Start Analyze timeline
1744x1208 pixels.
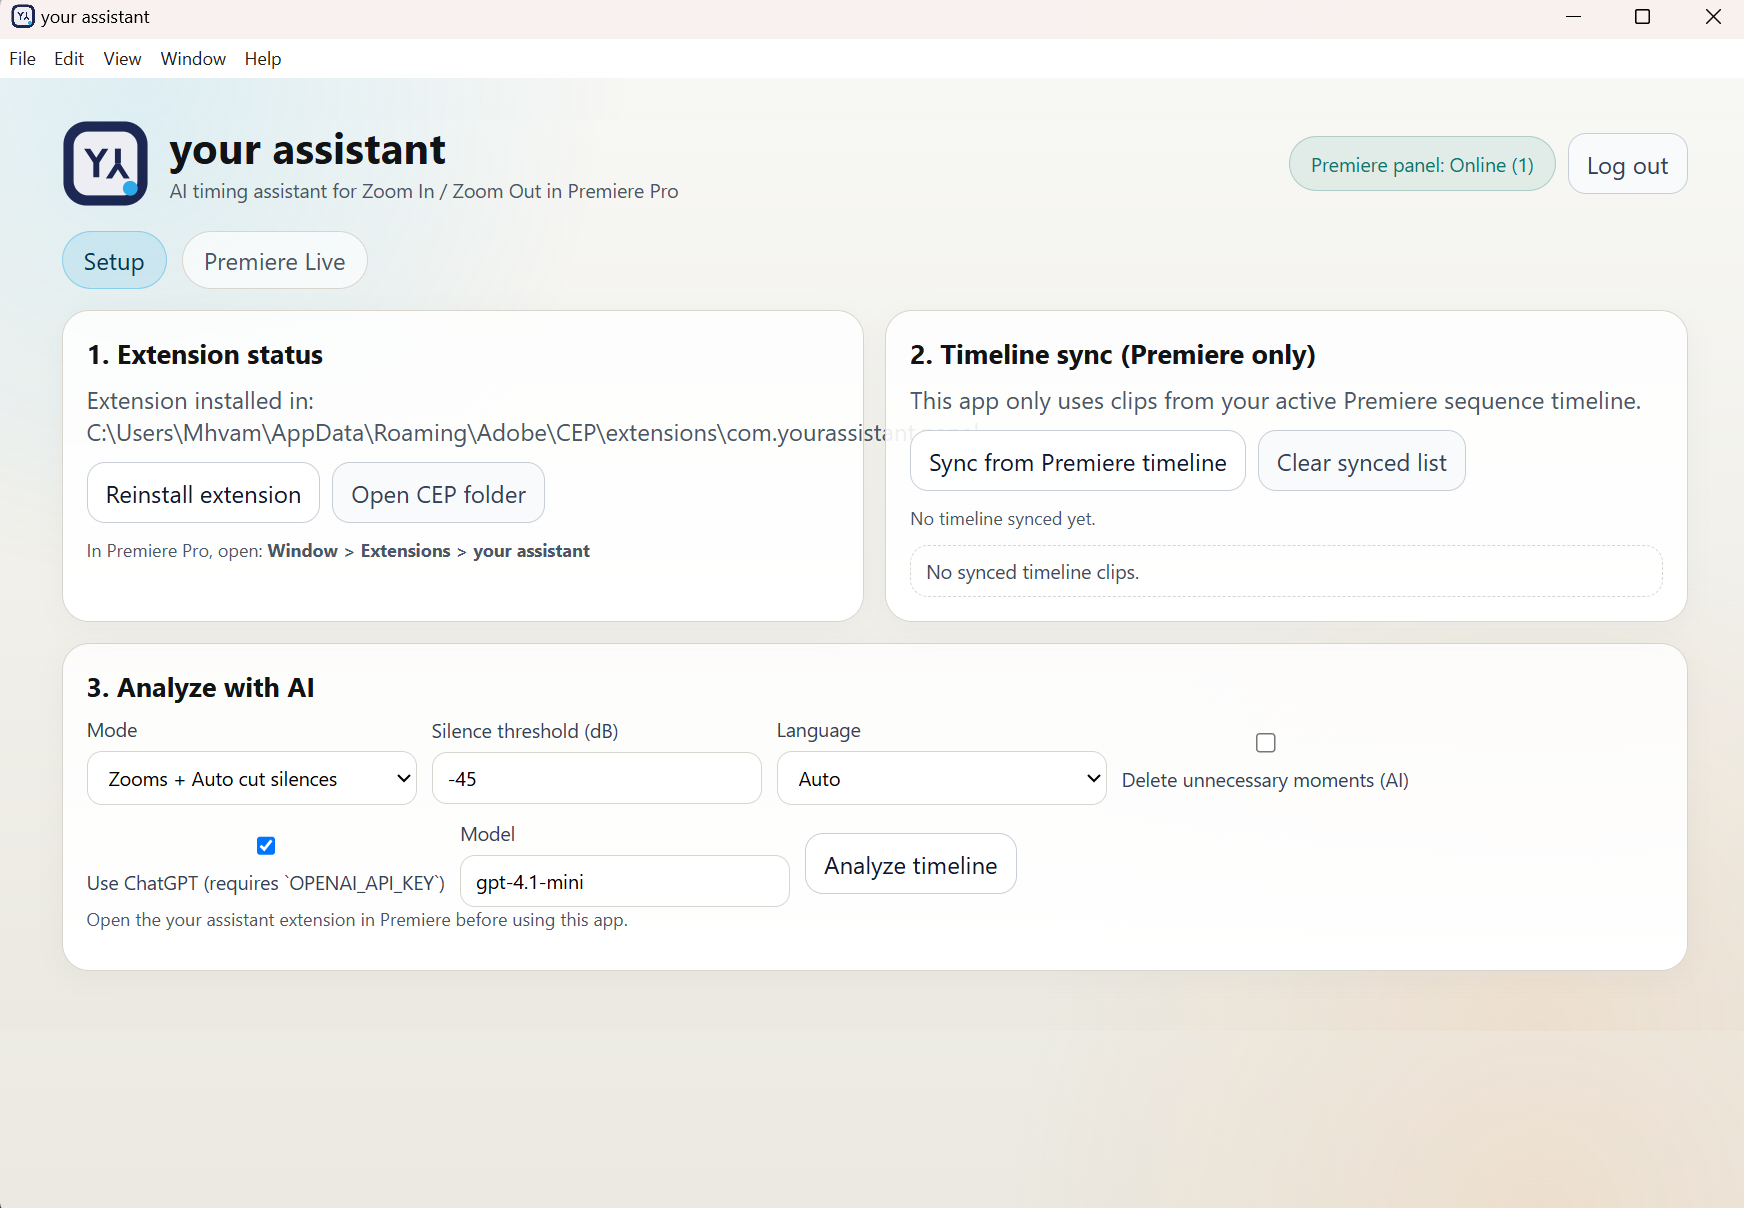pos(910,864)
